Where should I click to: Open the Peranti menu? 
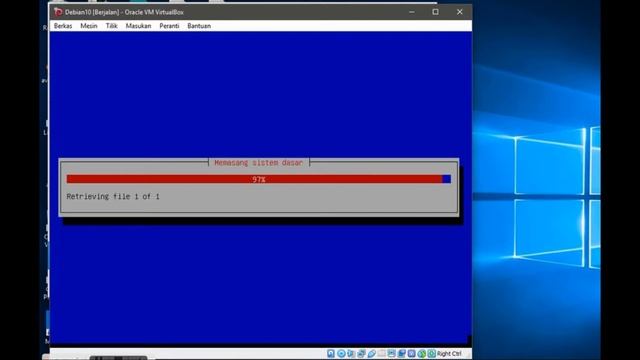coord(169,26)
